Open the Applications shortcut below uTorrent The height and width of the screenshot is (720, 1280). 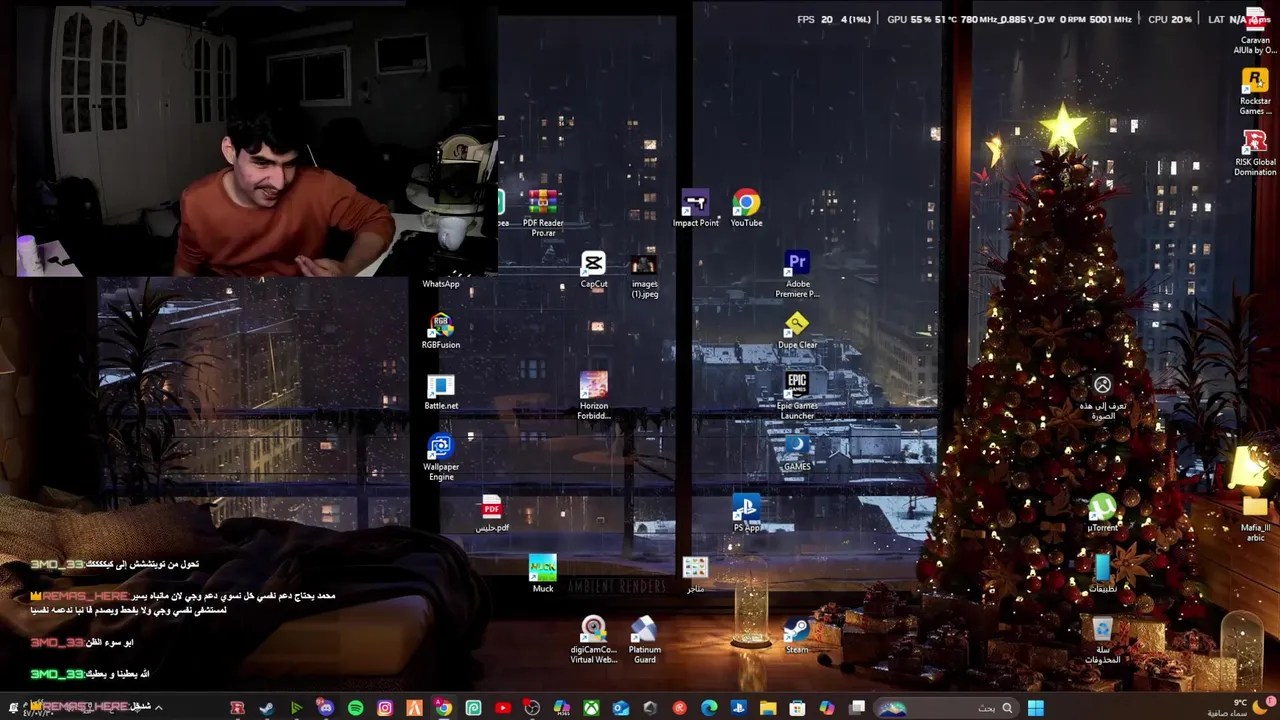coord(1102,575)
